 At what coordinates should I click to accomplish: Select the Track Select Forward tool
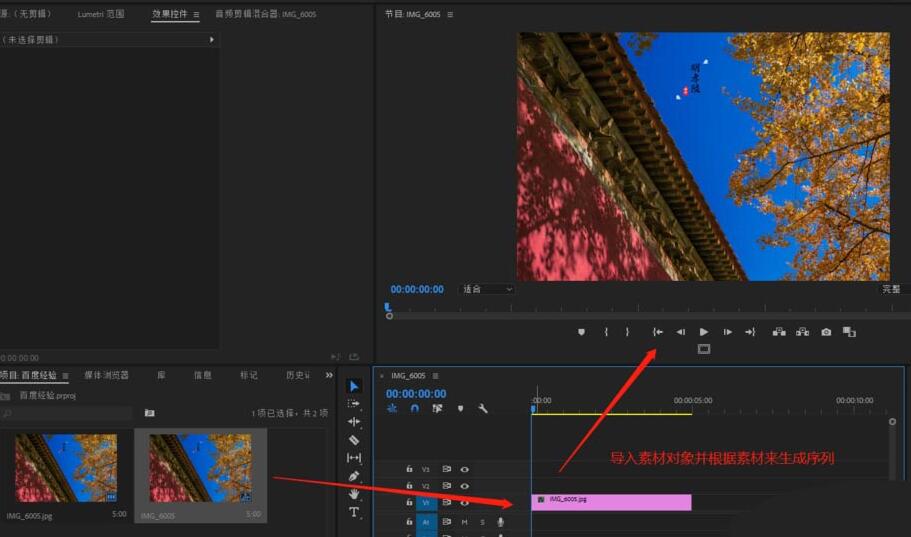click(354, 404)
